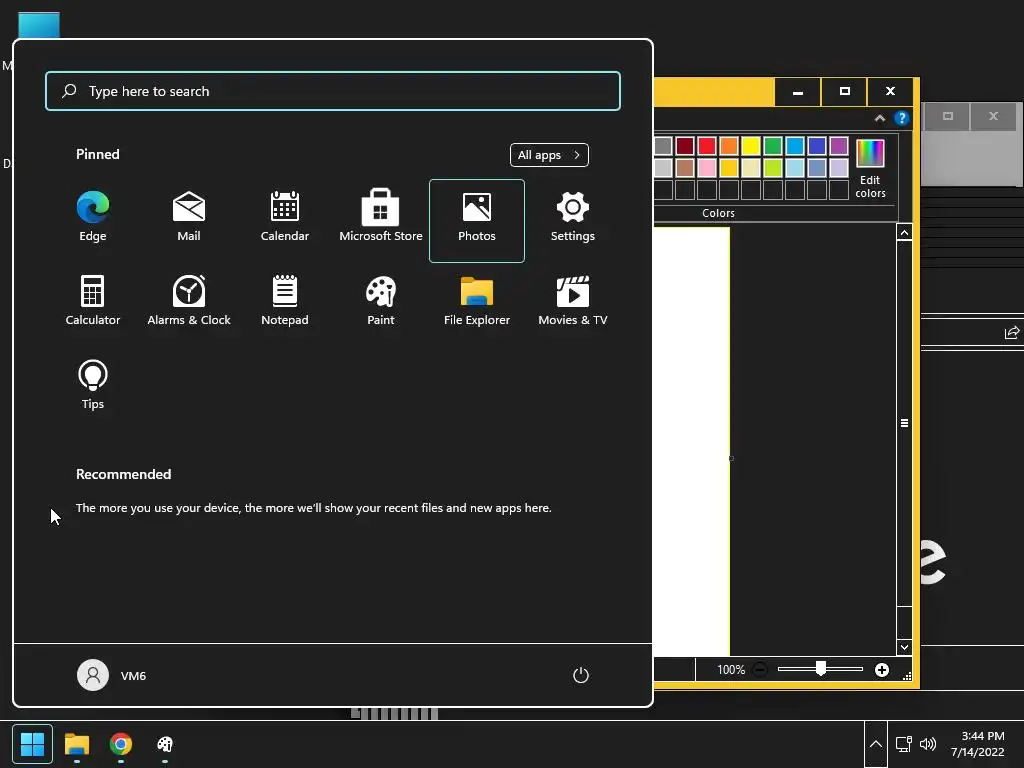Launch Notepad
Viewport: 1024px width, 768px height.
(285, 301)
